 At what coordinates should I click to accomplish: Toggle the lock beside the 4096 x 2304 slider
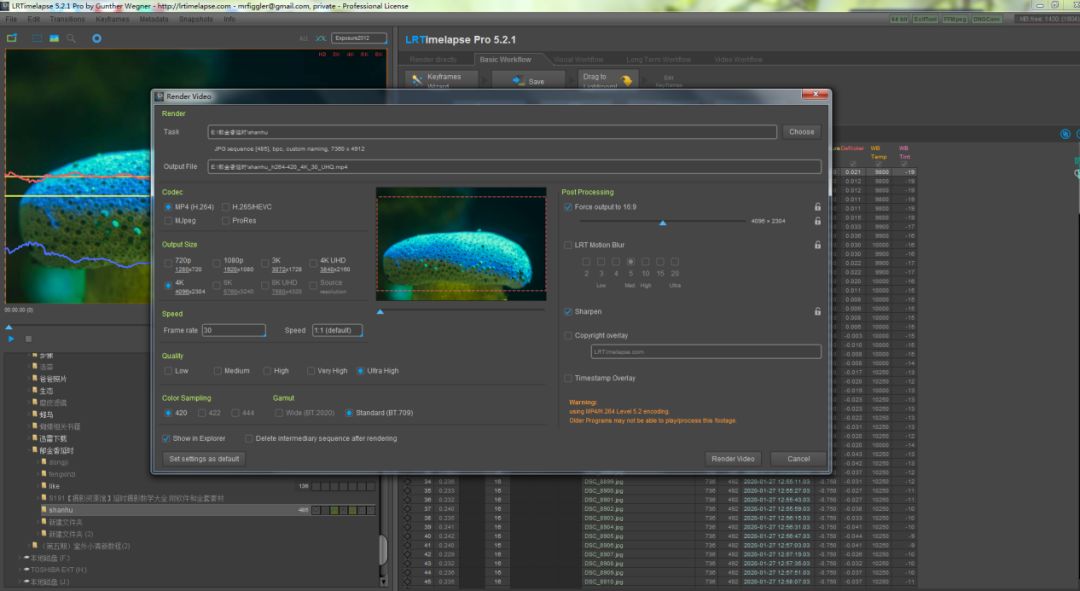(x=818, y=221)
